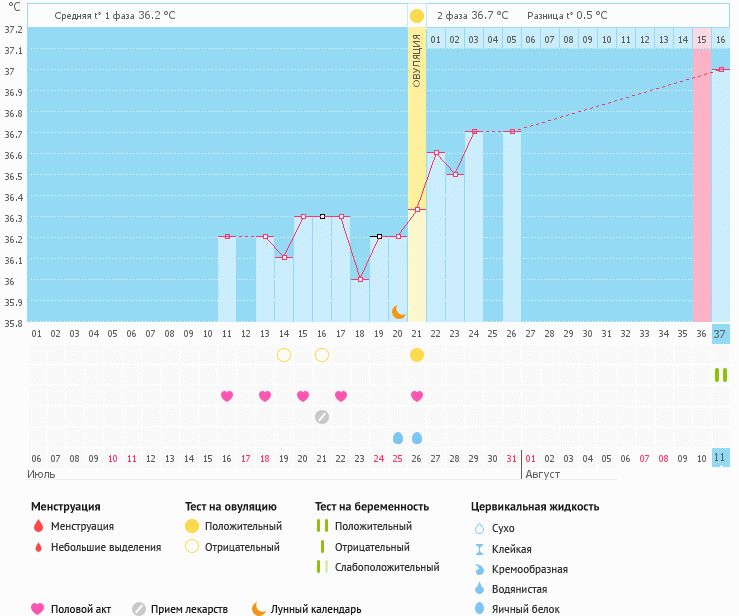Click the highlighted August 11 date cell
Viewport: 739px width, 616px height.
[x=720, y=458]
